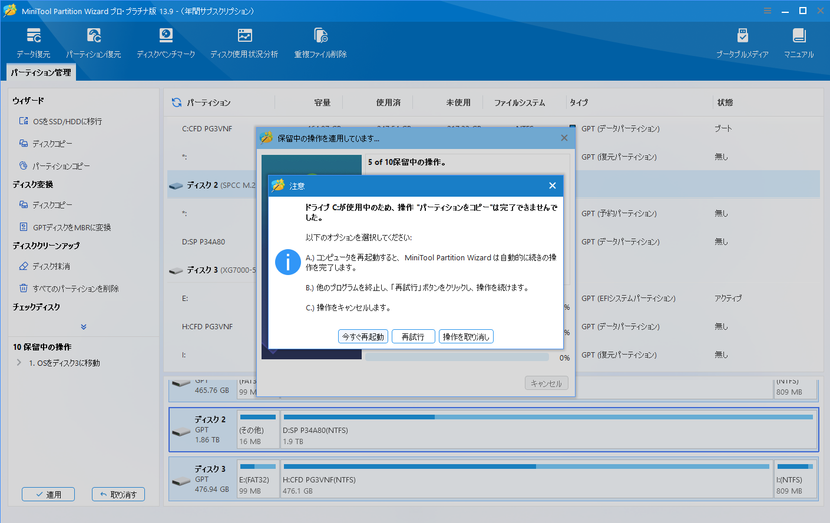Click the 10 保留中の操作 heading
The height and width of the screenshot is (523, 830).
pyautogui.click(x=42, y=347)
